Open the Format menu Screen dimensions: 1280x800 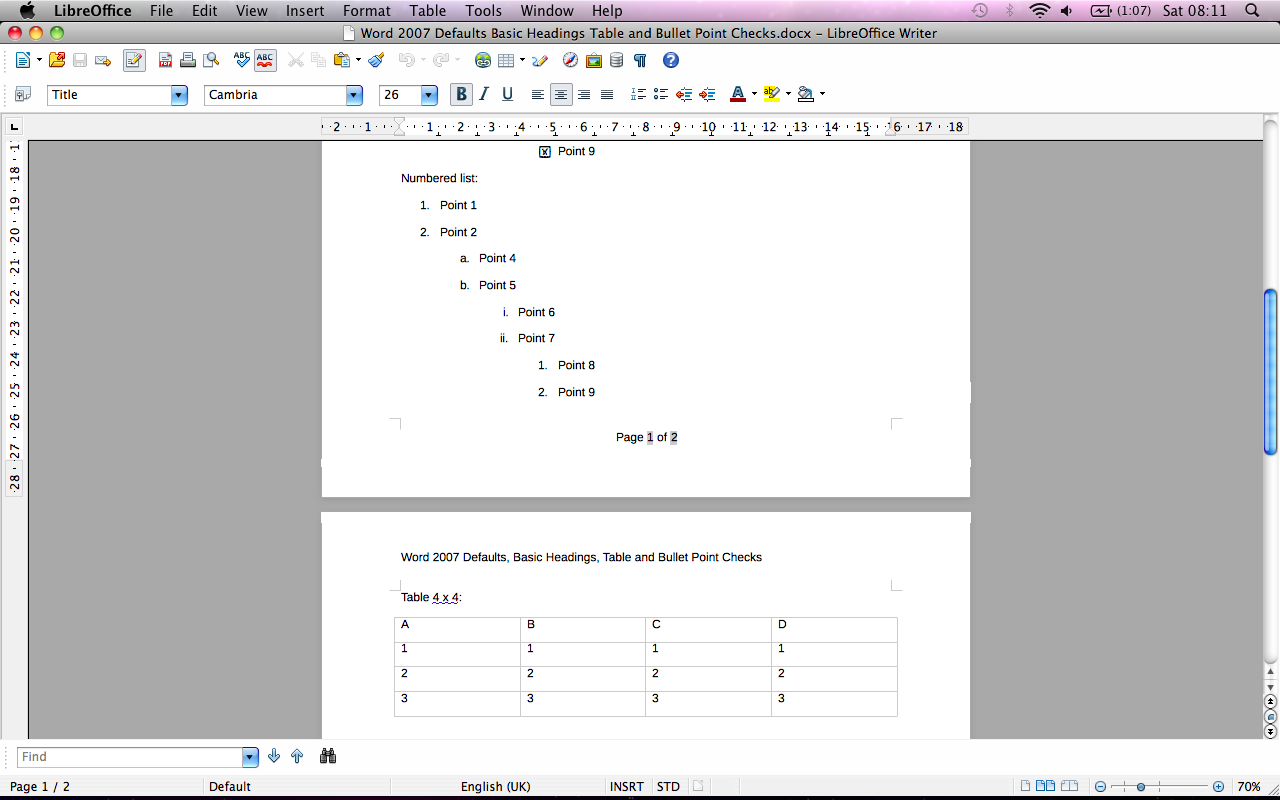(x=366, y=11)
